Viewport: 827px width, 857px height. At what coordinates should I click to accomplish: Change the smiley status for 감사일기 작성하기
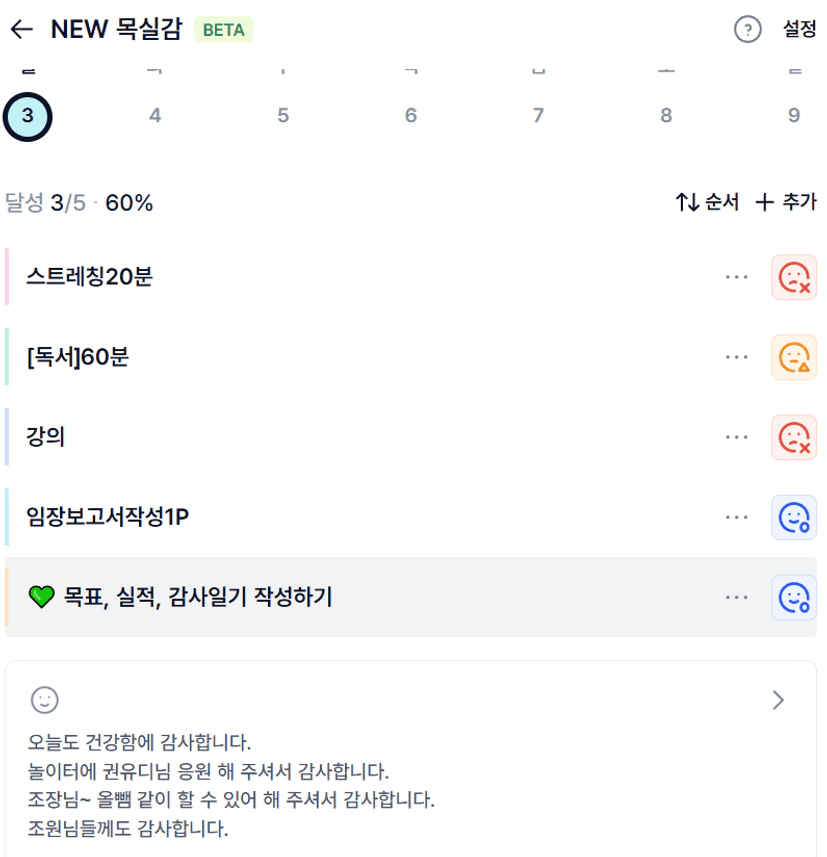[794, 597]
